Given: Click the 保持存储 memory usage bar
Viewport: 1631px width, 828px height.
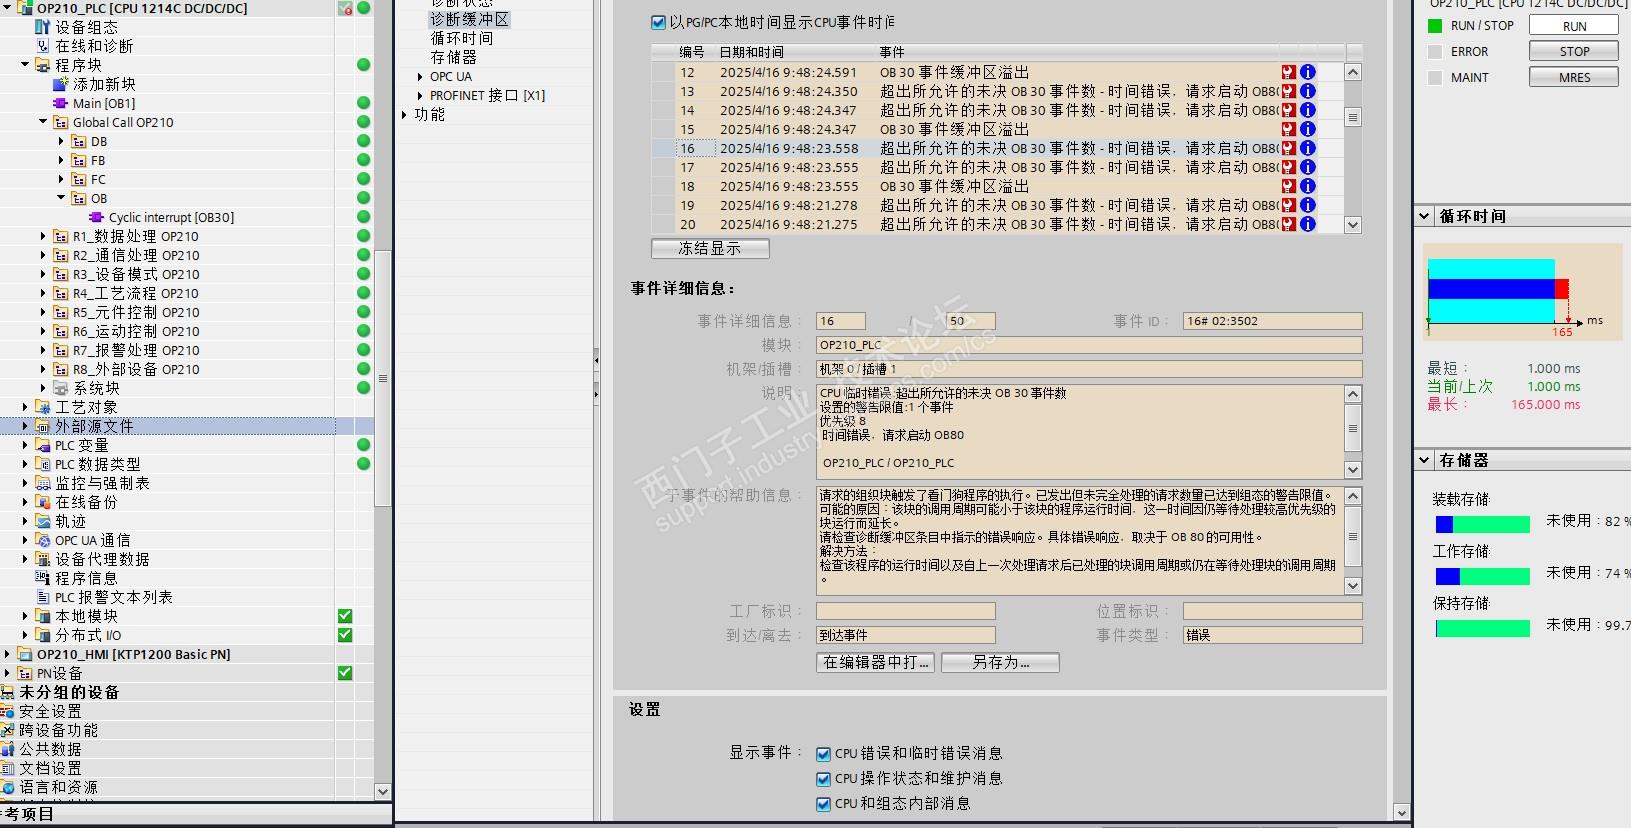Looking at the screenshot, I should coord(1482,628).
